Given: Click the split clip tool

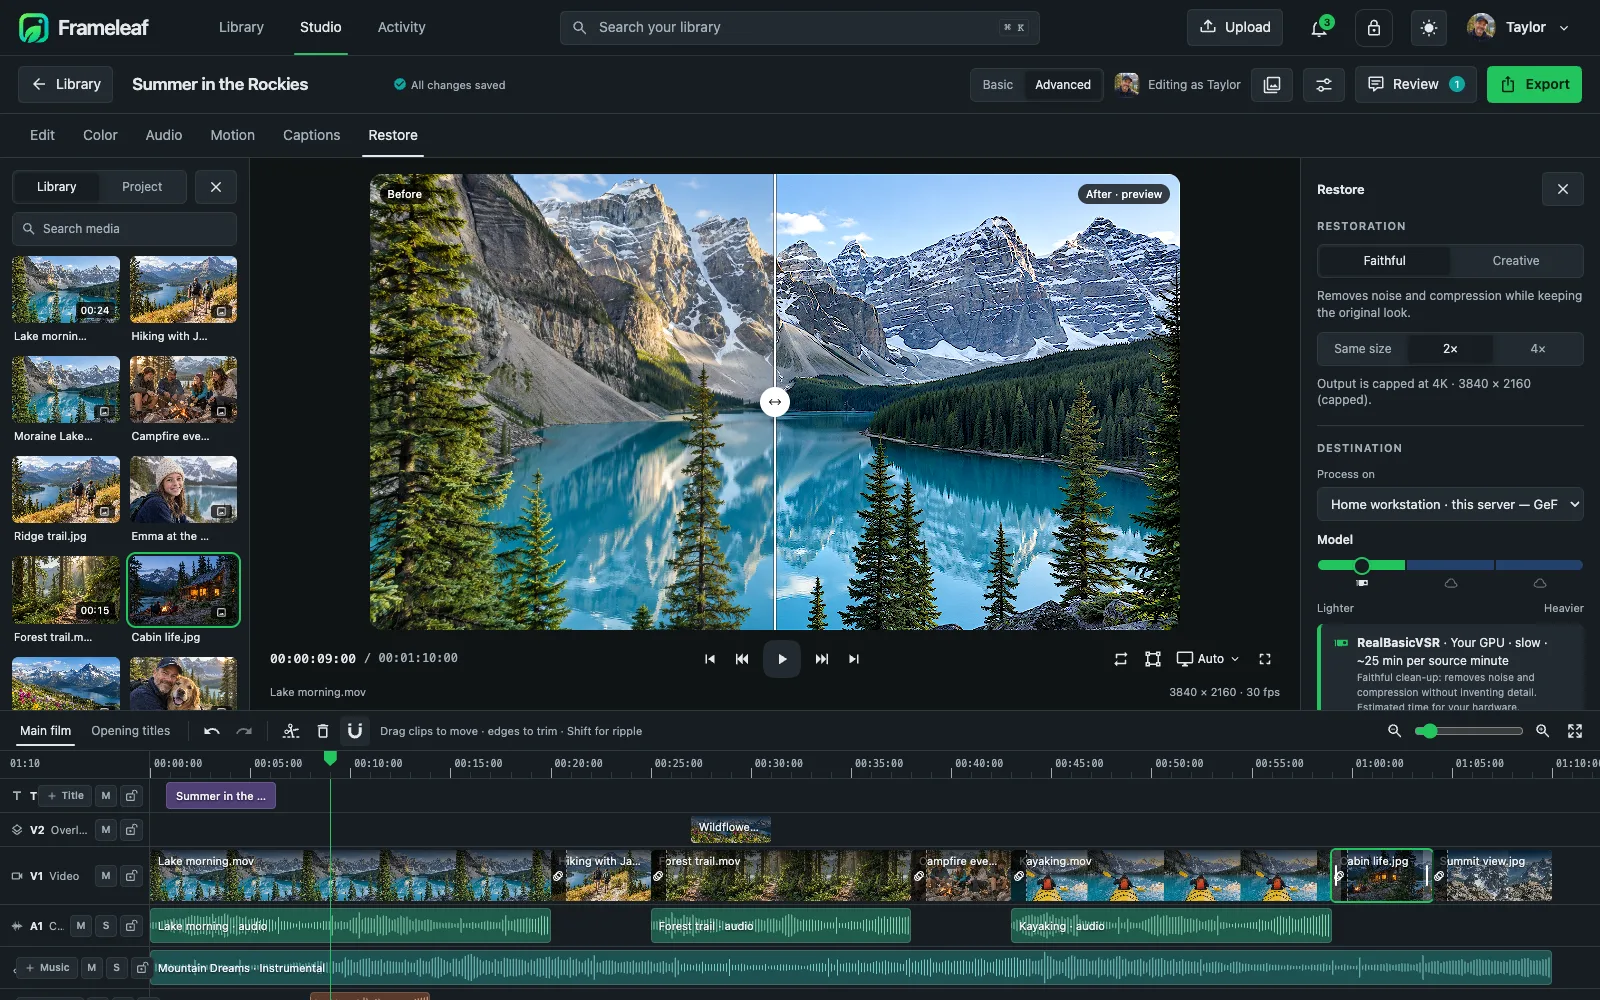Looking at the screenshot, I should point(291,731).
